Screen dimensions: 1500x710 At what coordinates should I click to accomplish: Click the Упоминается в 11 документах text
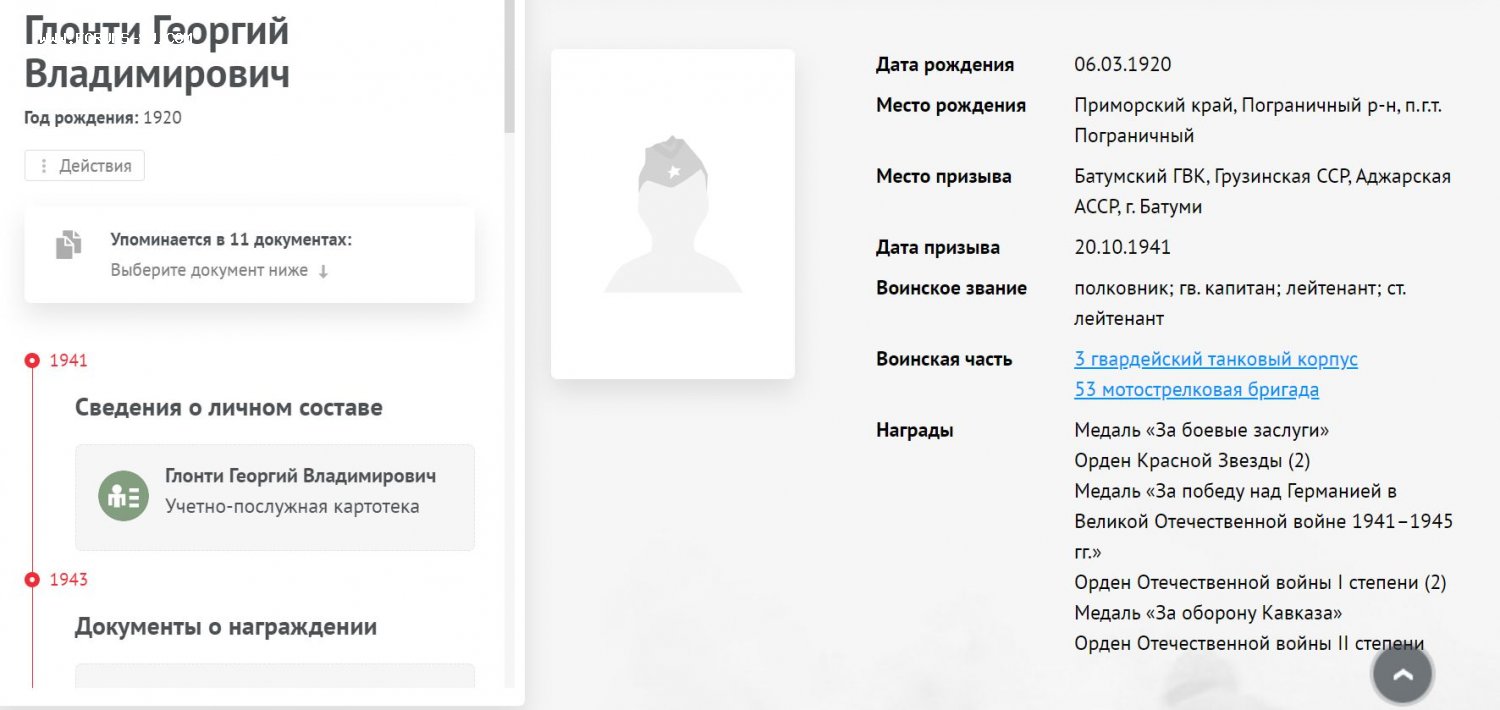click(231, 240)
